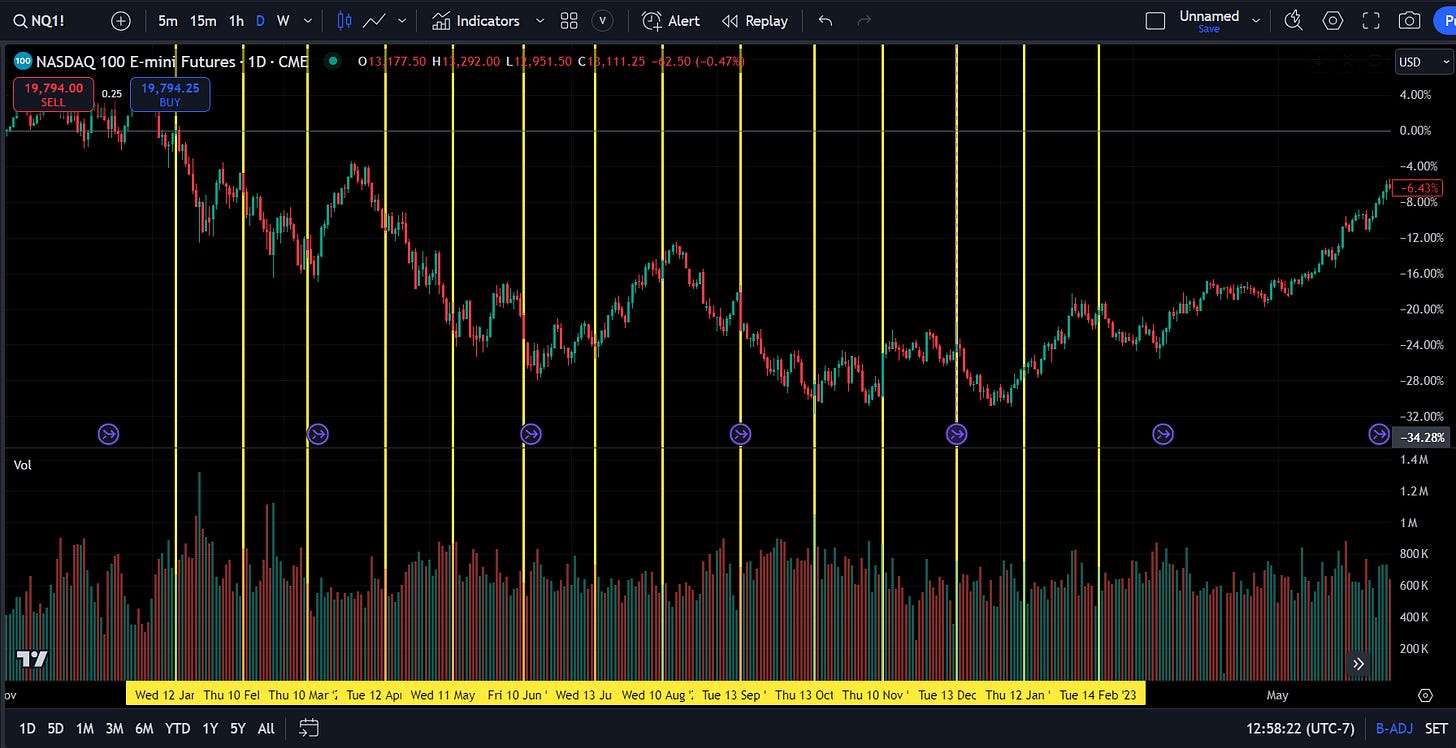Open the quick search lightning magnifier icon
Screen dimensions: 1456x748
click(1293, 20)
